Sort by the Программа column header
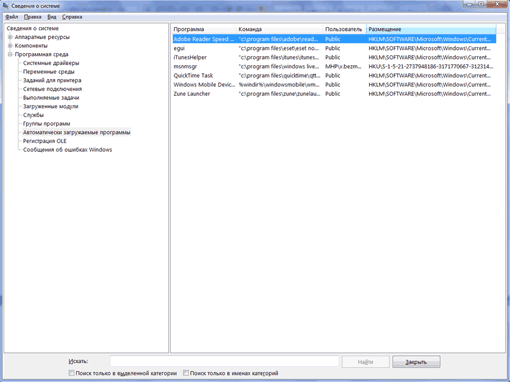This screenshot has width=510, height=382. click(204, 29)
